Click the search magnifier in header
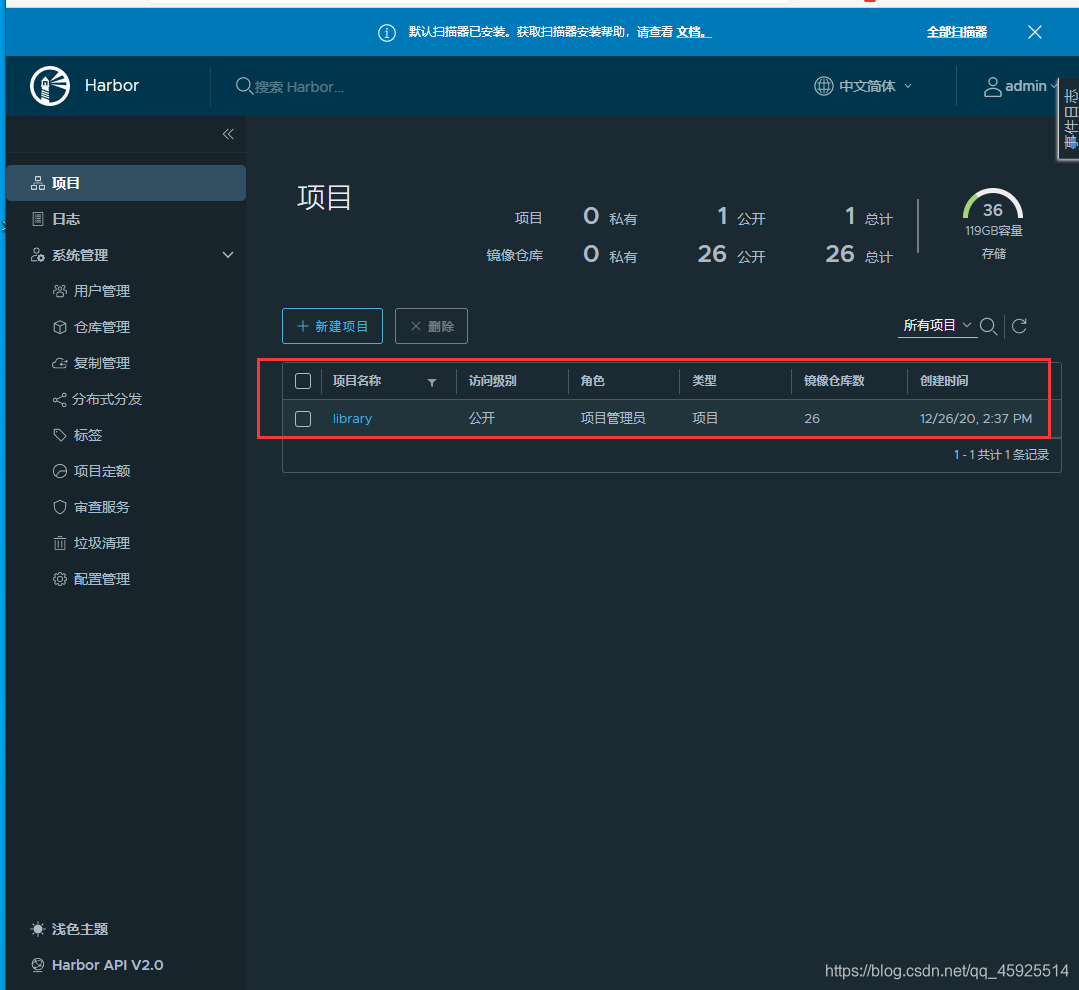This screenshot has width=1079, height=990. pyautogui.click(x=244, y=86)
